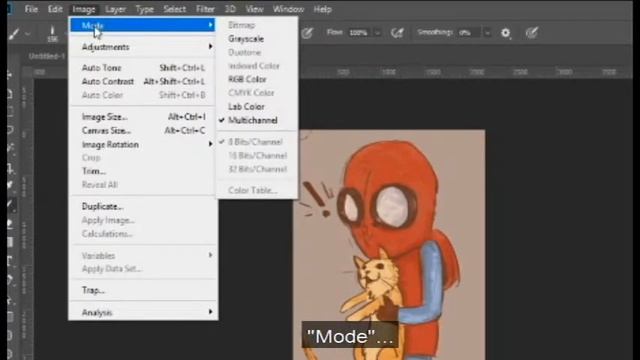The width and height of the screenshot is (640, 360).
Task: Choose the Trap command
Action: (142, 290)
